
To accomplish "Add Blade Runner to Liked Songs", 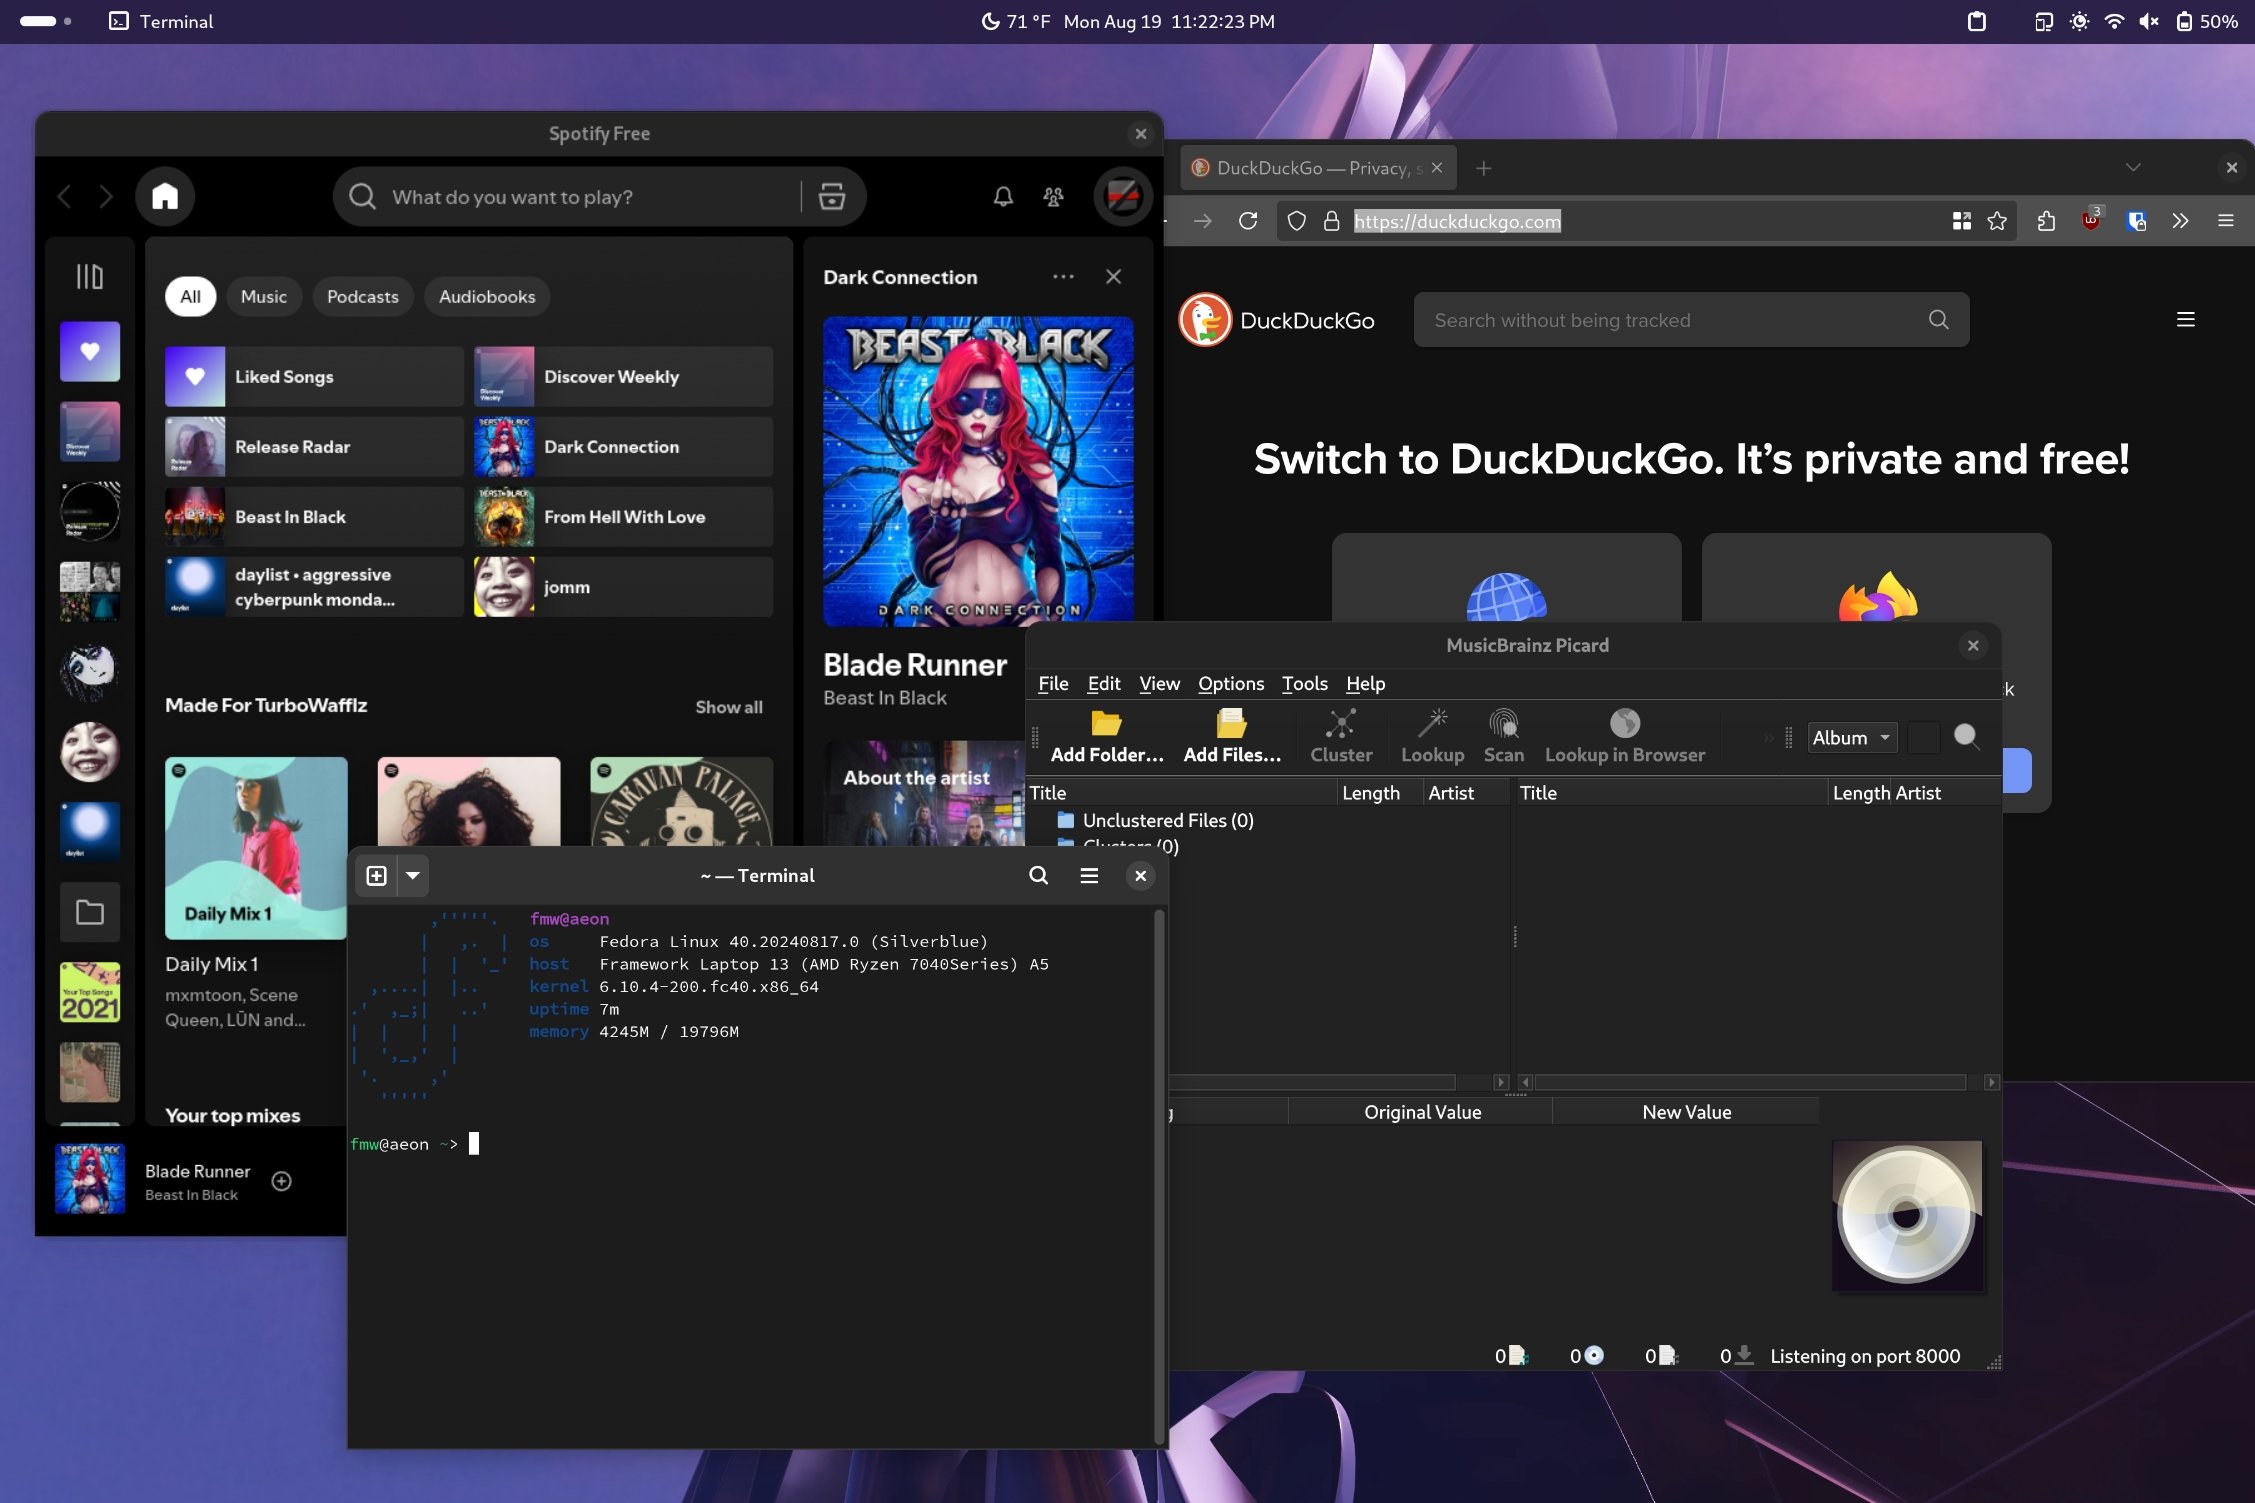I will pos(282,1181).
